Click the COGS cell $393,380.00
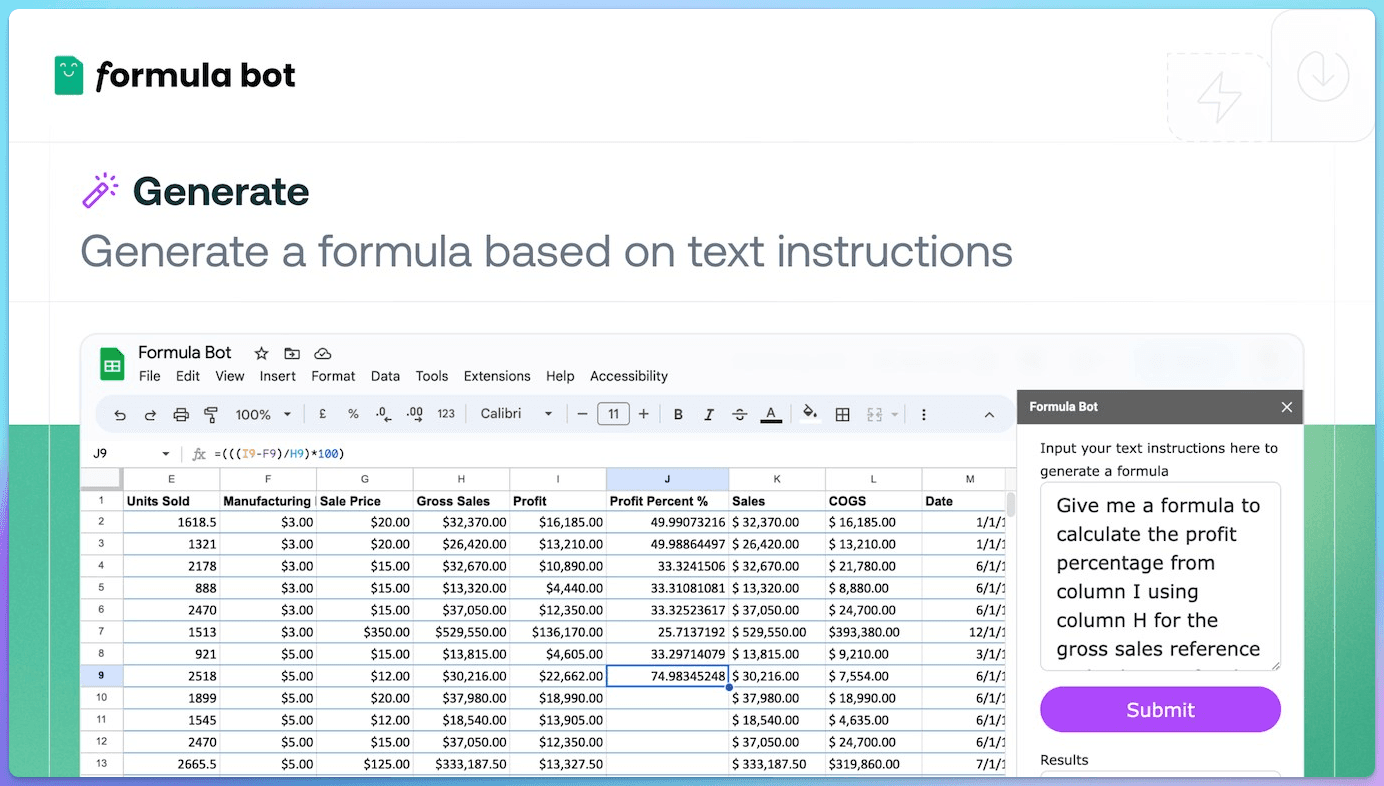Viewport: 1384px width, 786px height. point(873,632)
